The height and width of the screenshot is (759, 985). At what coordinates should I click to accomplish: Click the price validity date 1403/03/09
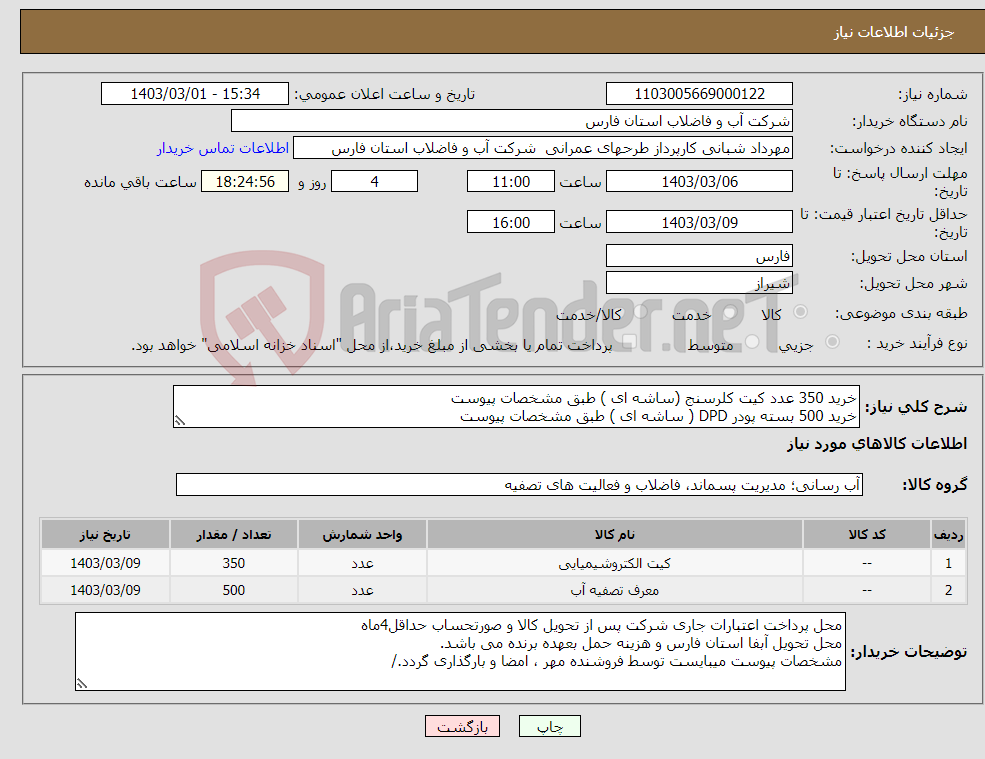699,222
